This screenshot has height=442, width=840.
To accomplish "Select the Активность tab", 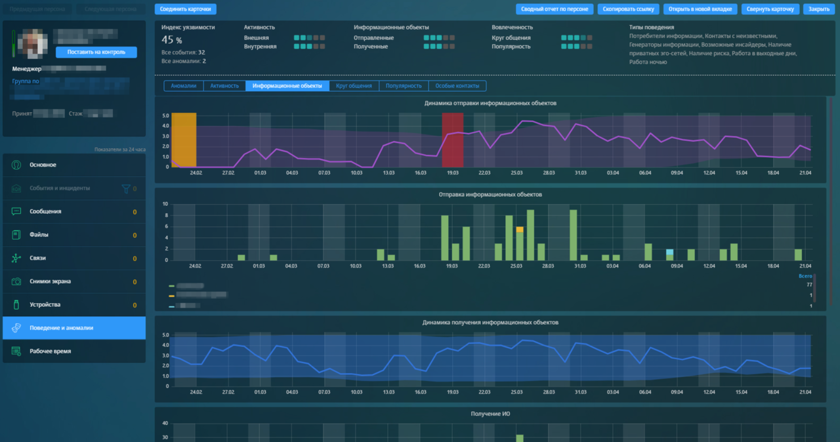I will click(224, 86).
